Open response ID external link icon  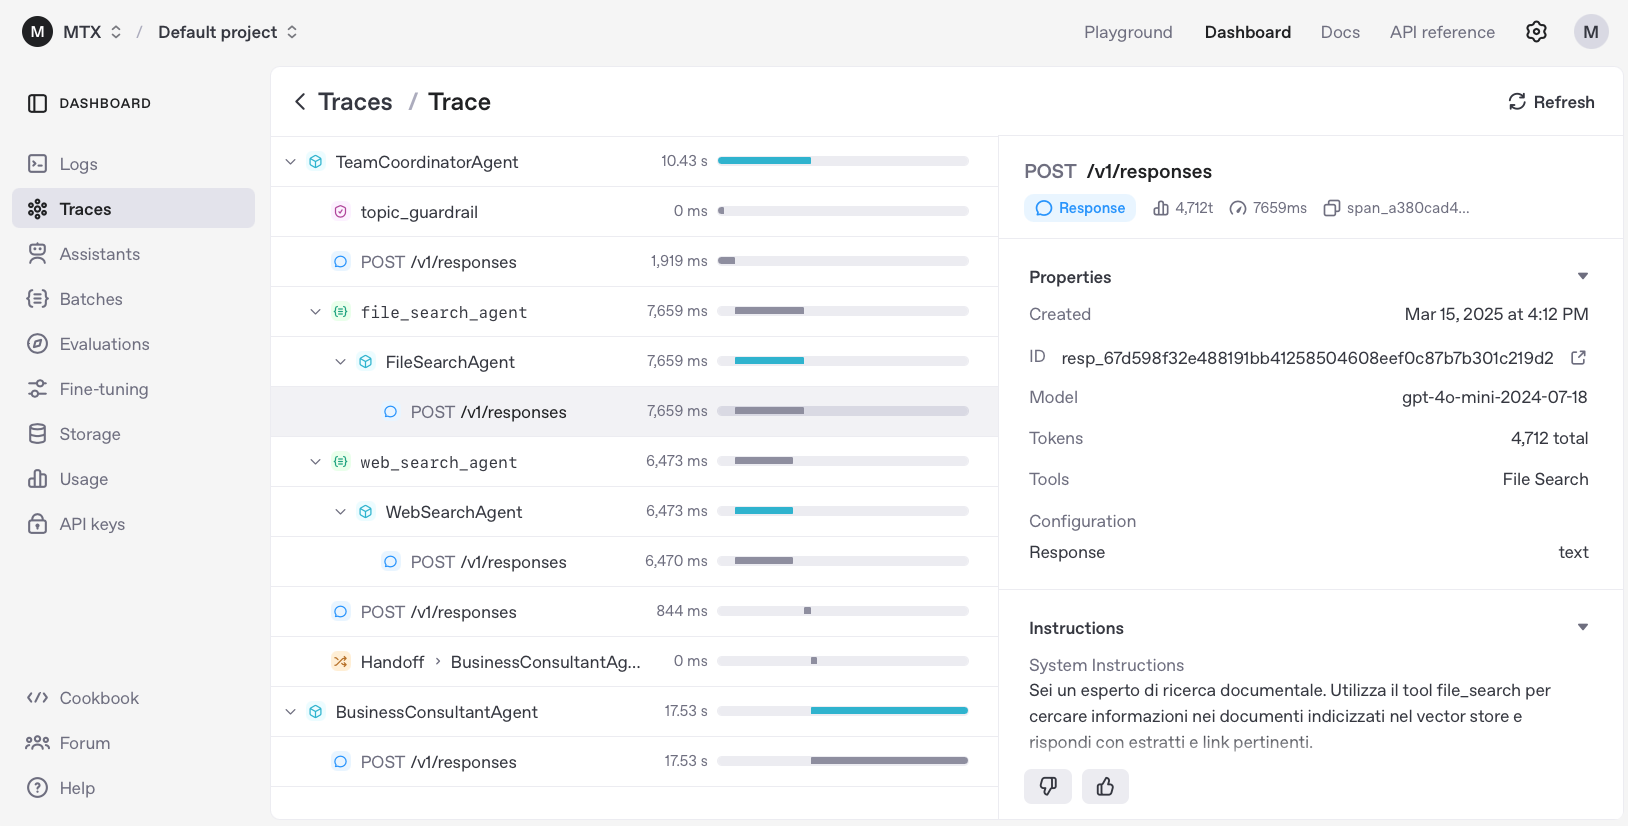click(x=1578, y=358)
